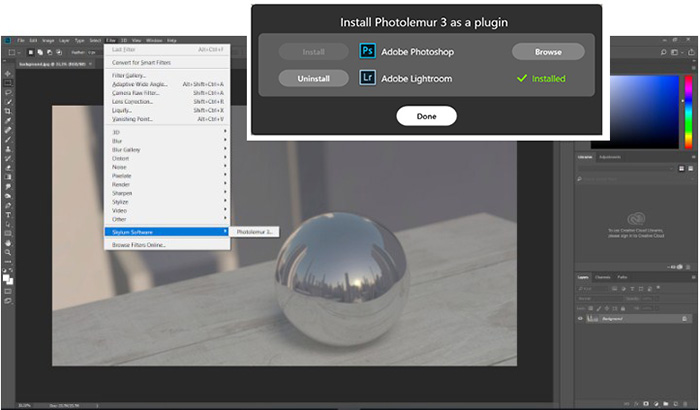Viewport: 700px width, 410px height.
Task: Select the Blur tool in toolbar
Action: (8, 187)
